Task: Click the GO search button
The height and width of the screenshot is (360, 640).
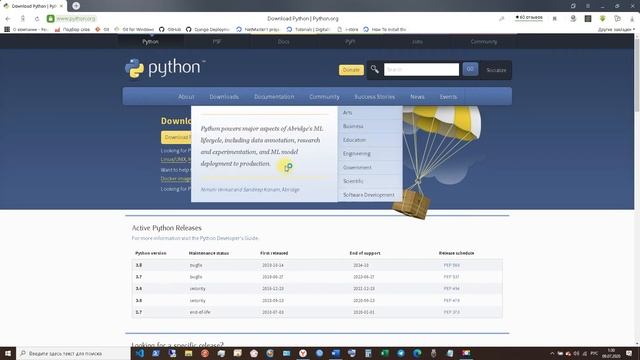Action: coord(470,69)
